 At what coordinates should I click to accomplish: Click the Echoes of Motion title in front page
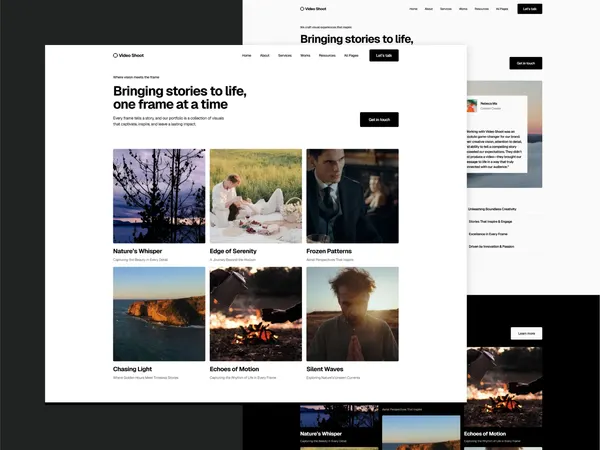pos(234,369)
